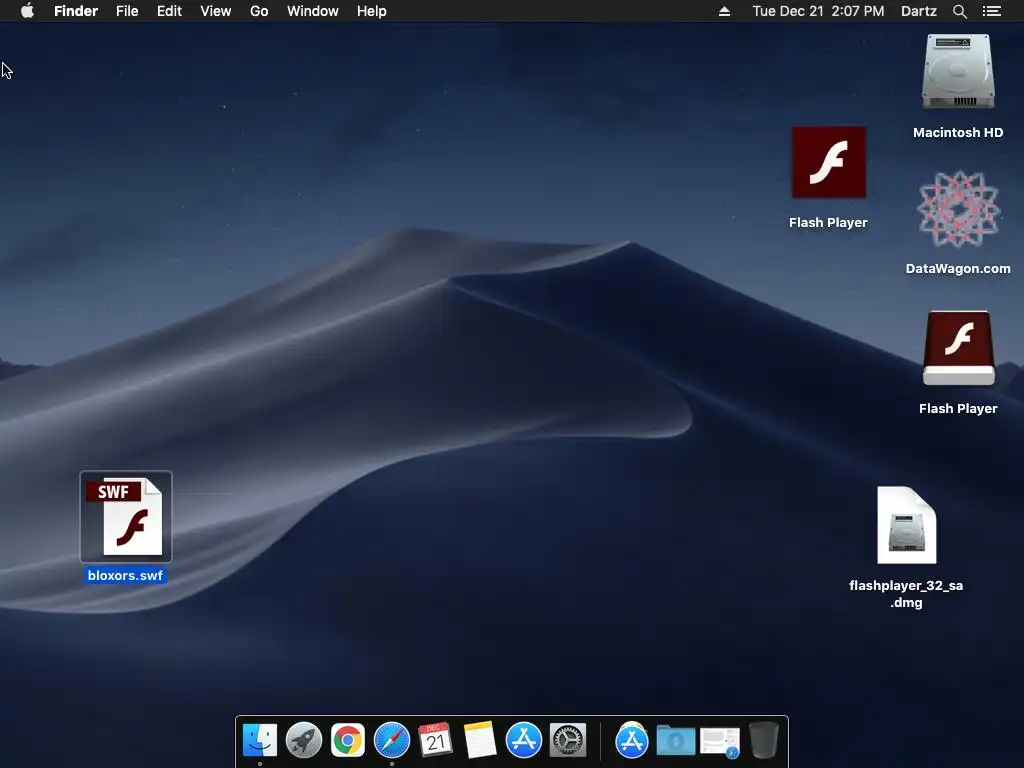Open Launchpad rocket icon in Dock
Screen dimensions: 1024x768
pyautogui.click(x=304, y=741)
